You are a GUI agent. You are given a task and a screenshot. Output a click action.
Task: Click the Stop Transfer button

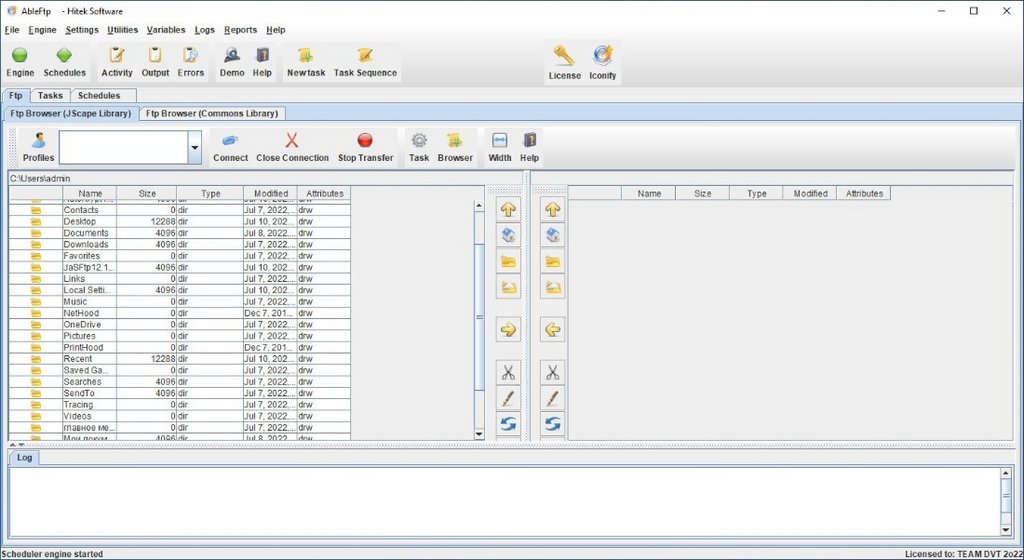[365, 147]
